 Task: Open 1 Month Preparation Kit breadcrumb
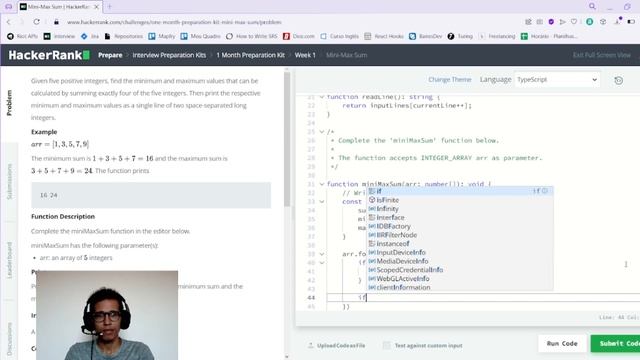click(250, 55)
